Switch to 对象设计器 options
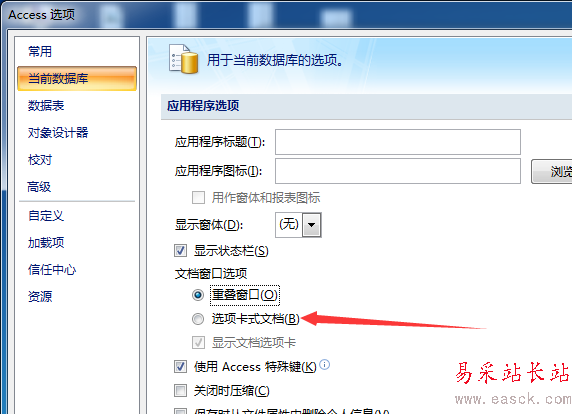The height and width of the screenshot is (414, 572). 58,132
